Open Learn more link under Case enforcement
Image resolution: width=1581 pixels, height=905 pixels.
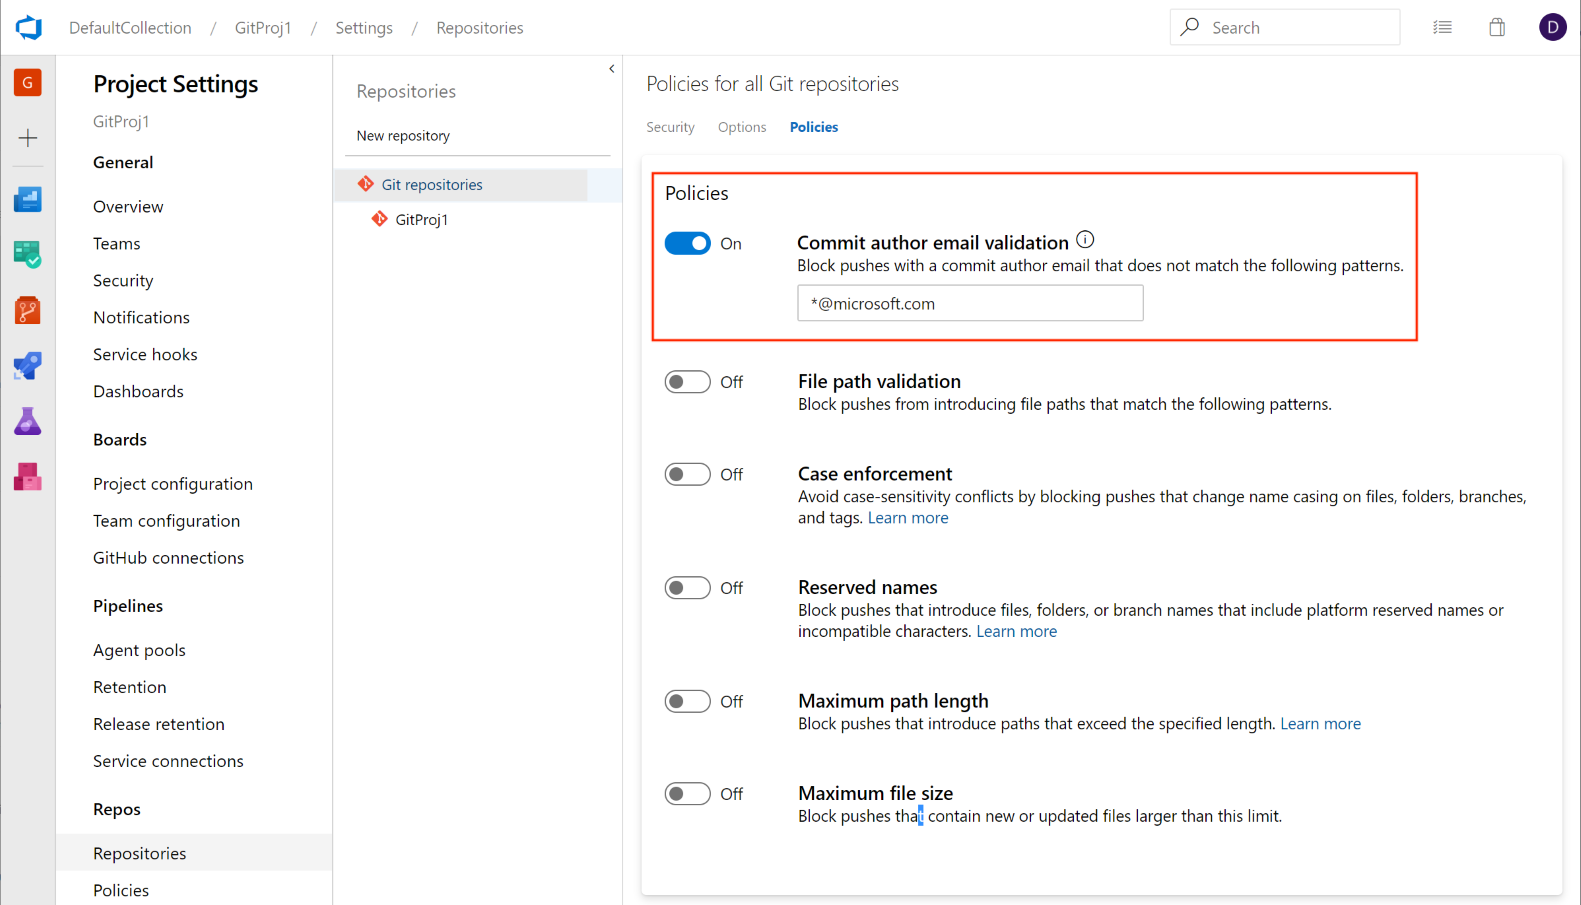(x=908, y=518)
